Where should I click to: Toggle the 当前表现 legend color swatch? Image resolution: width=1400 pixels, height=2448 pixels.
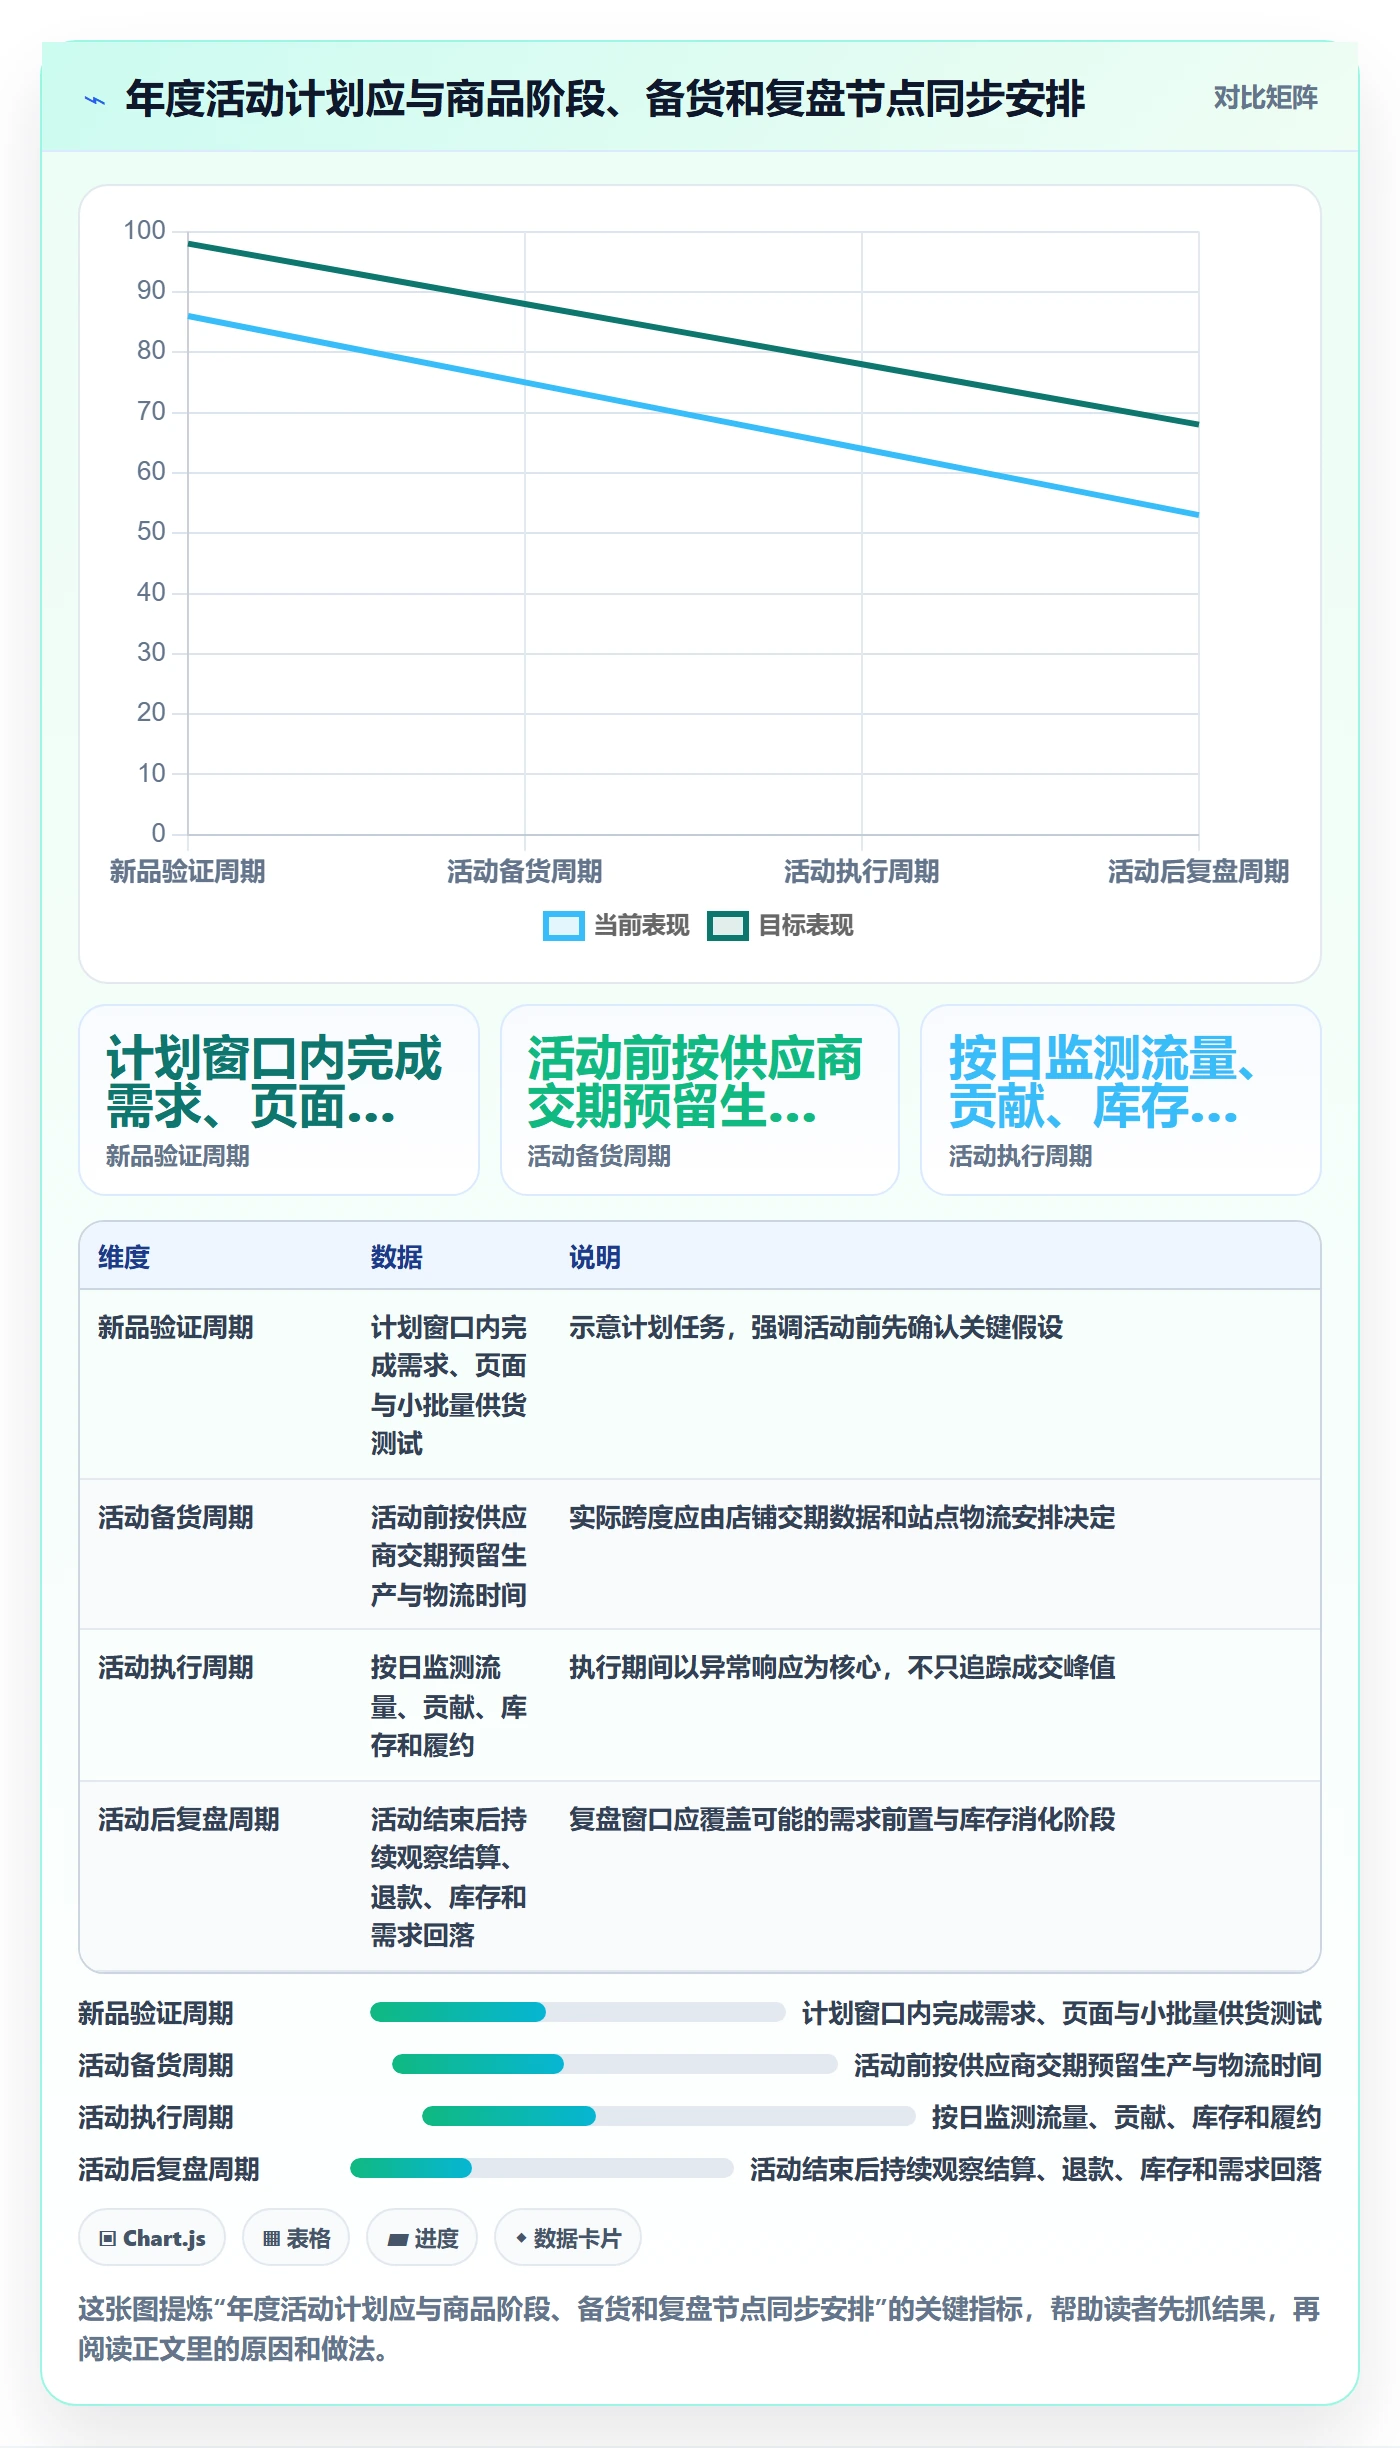pyautogui.click(x=563, y=926)
